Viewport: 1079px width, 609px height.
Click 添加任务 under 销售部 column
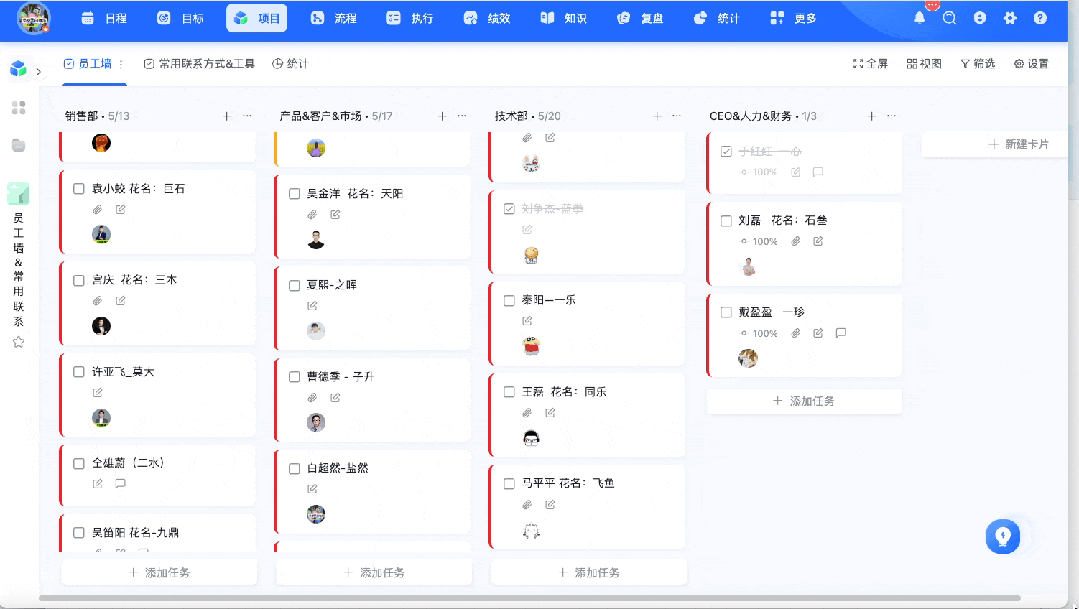(159, 572)
